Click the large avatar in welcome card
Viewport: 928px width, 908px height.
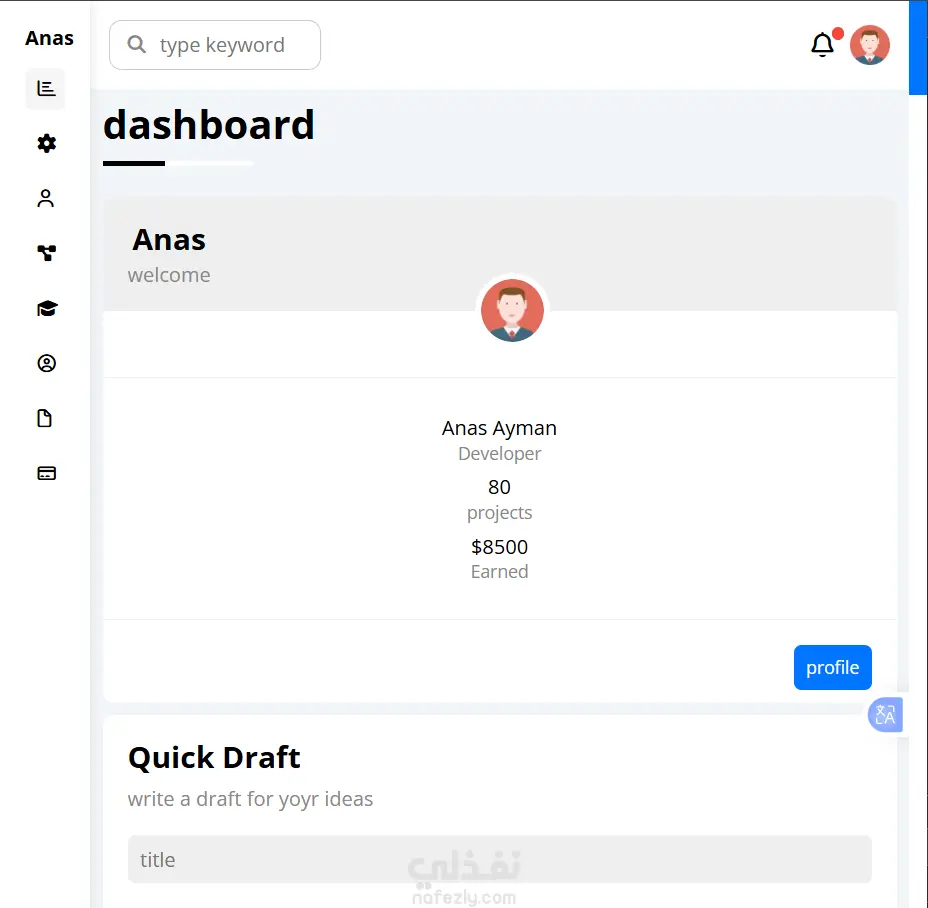coord(512,310)
